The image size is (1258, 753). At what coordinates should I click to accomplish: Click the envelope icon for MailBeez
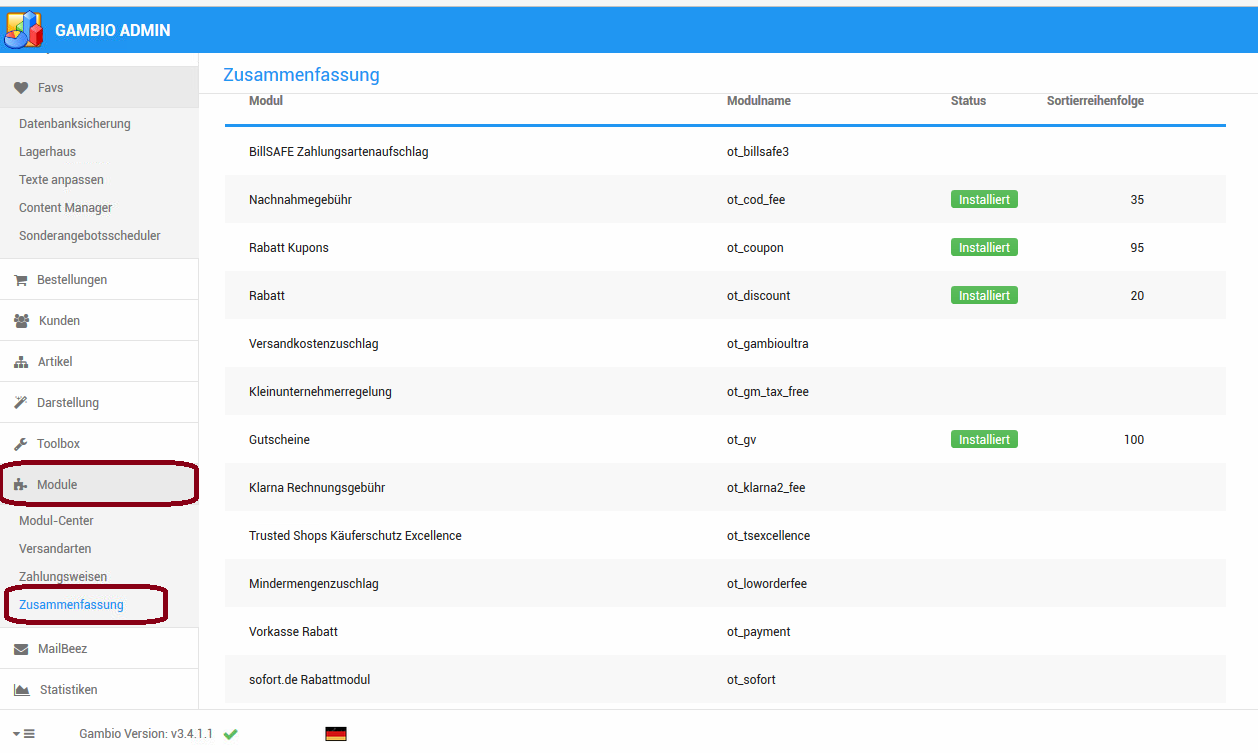coord(20,649)
